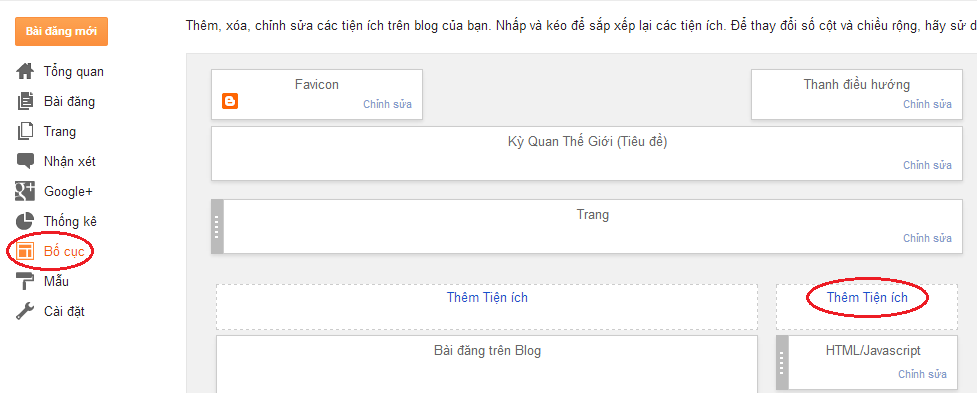977x393 pixels.
Task: Edit the HTML/Javascript widget via Chỉnh sửa
Action: pyautogui.click(x=922, y=374)
